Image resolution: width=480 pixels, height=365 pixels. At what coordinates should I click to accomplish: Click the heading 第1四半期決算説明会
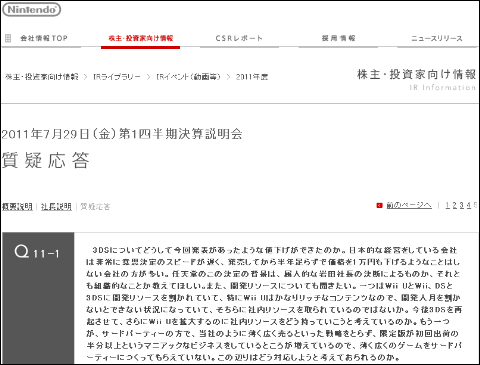coord(180,134)
